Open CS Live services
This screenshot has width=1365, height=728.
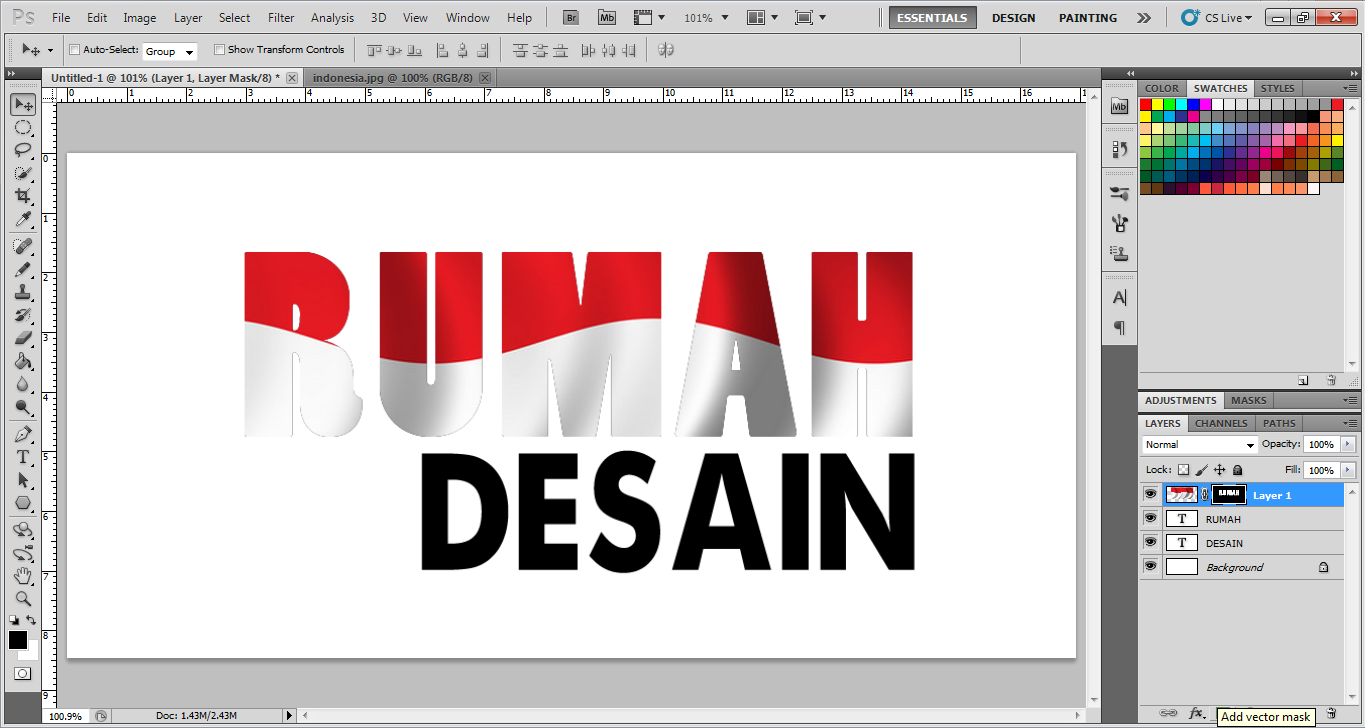point(1213,17)
